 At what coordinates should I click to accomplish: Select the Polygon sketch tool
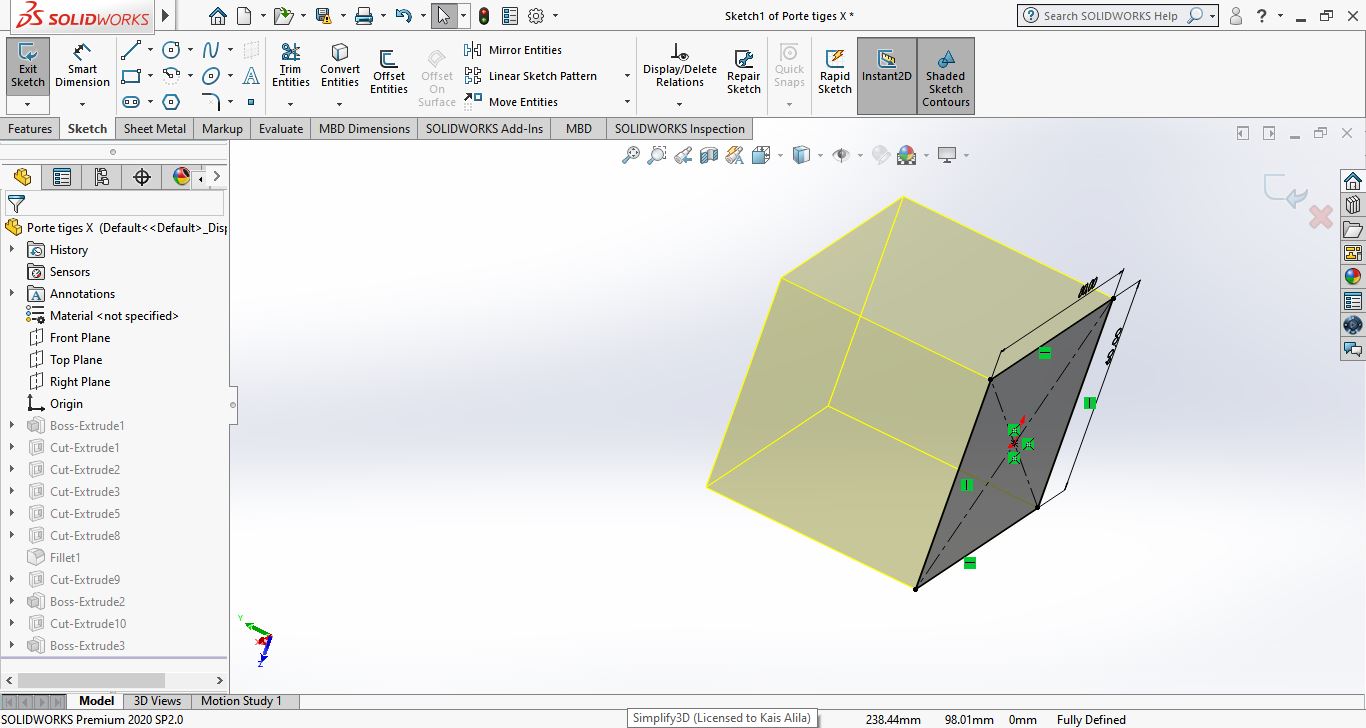(x=172, y=102)
